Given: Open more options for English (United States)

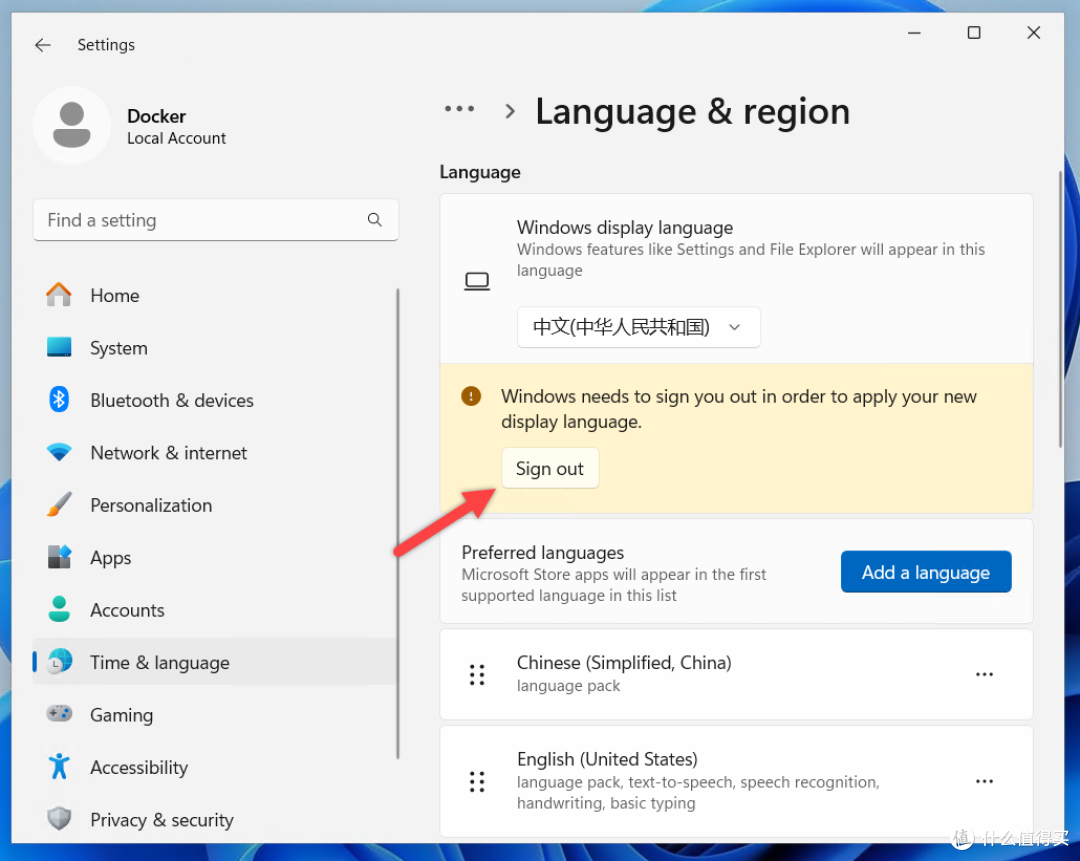Looking at the screenshot, I should point(984,781).
